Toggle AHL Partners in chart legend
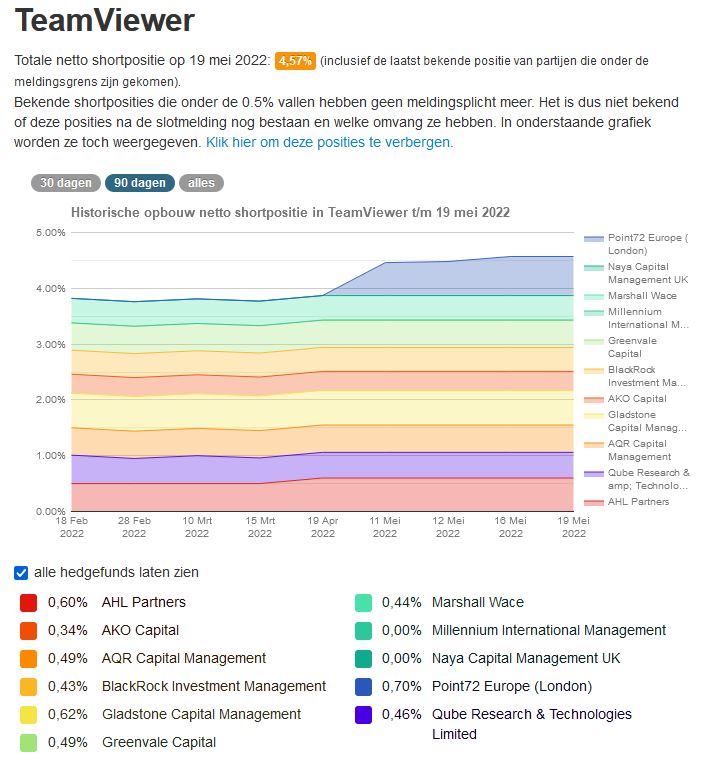The image size is (711, 768). pyautogui.click(x=627, y=502)
